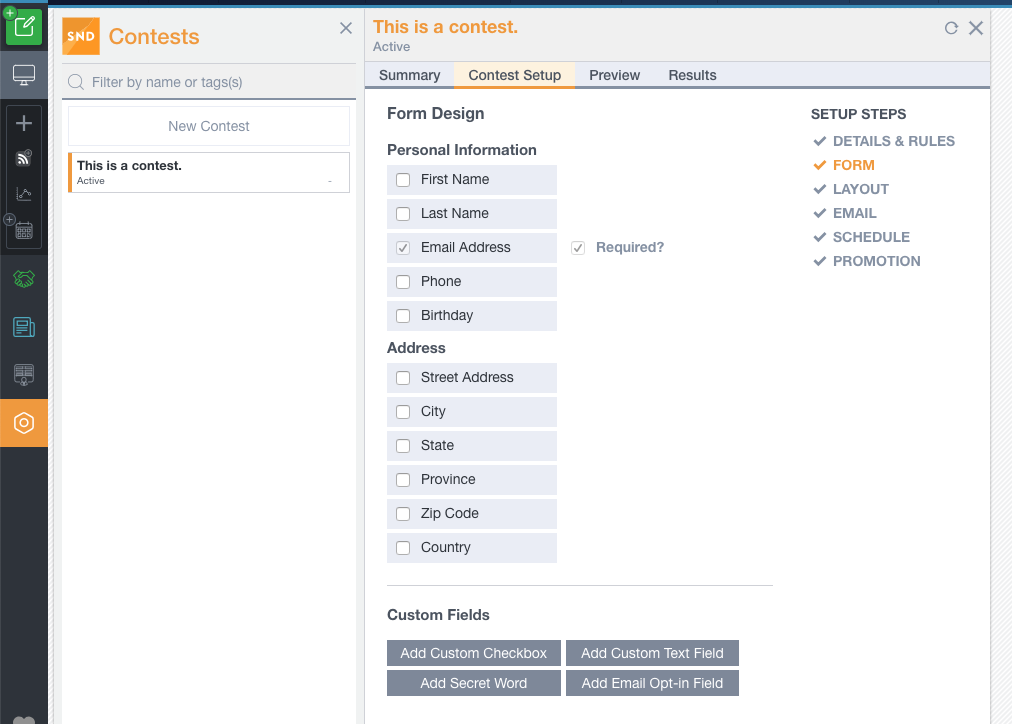Go to the LAYOUT setup step
The width and height of the screenshot is (1012, 724).
coord(860,189)
